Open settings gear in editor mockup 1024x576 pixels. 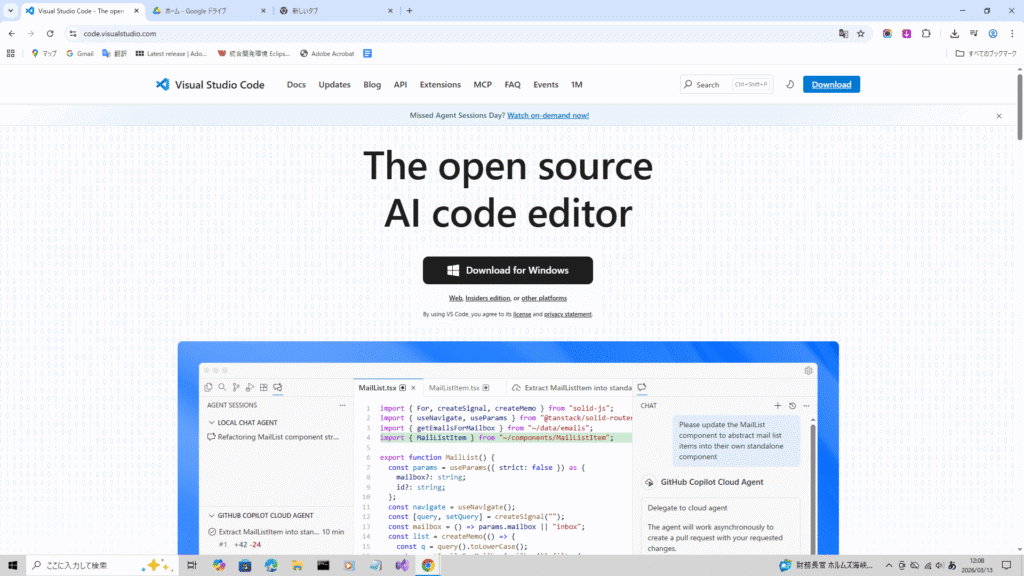coord(808,371)
